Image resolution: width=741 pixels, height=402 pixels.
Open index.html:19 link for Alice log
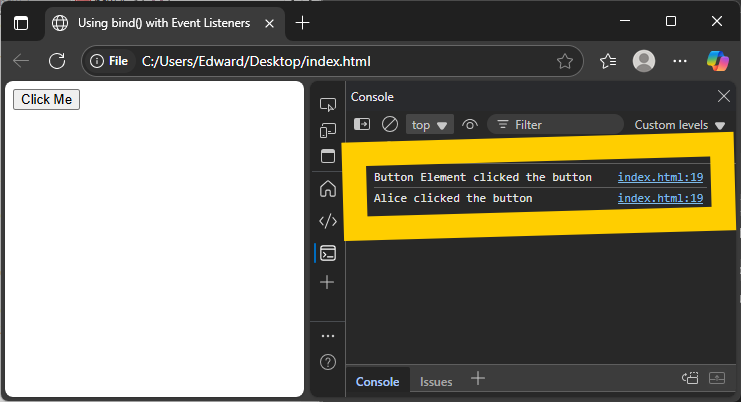pyautogui.click(x=660, y=198)
